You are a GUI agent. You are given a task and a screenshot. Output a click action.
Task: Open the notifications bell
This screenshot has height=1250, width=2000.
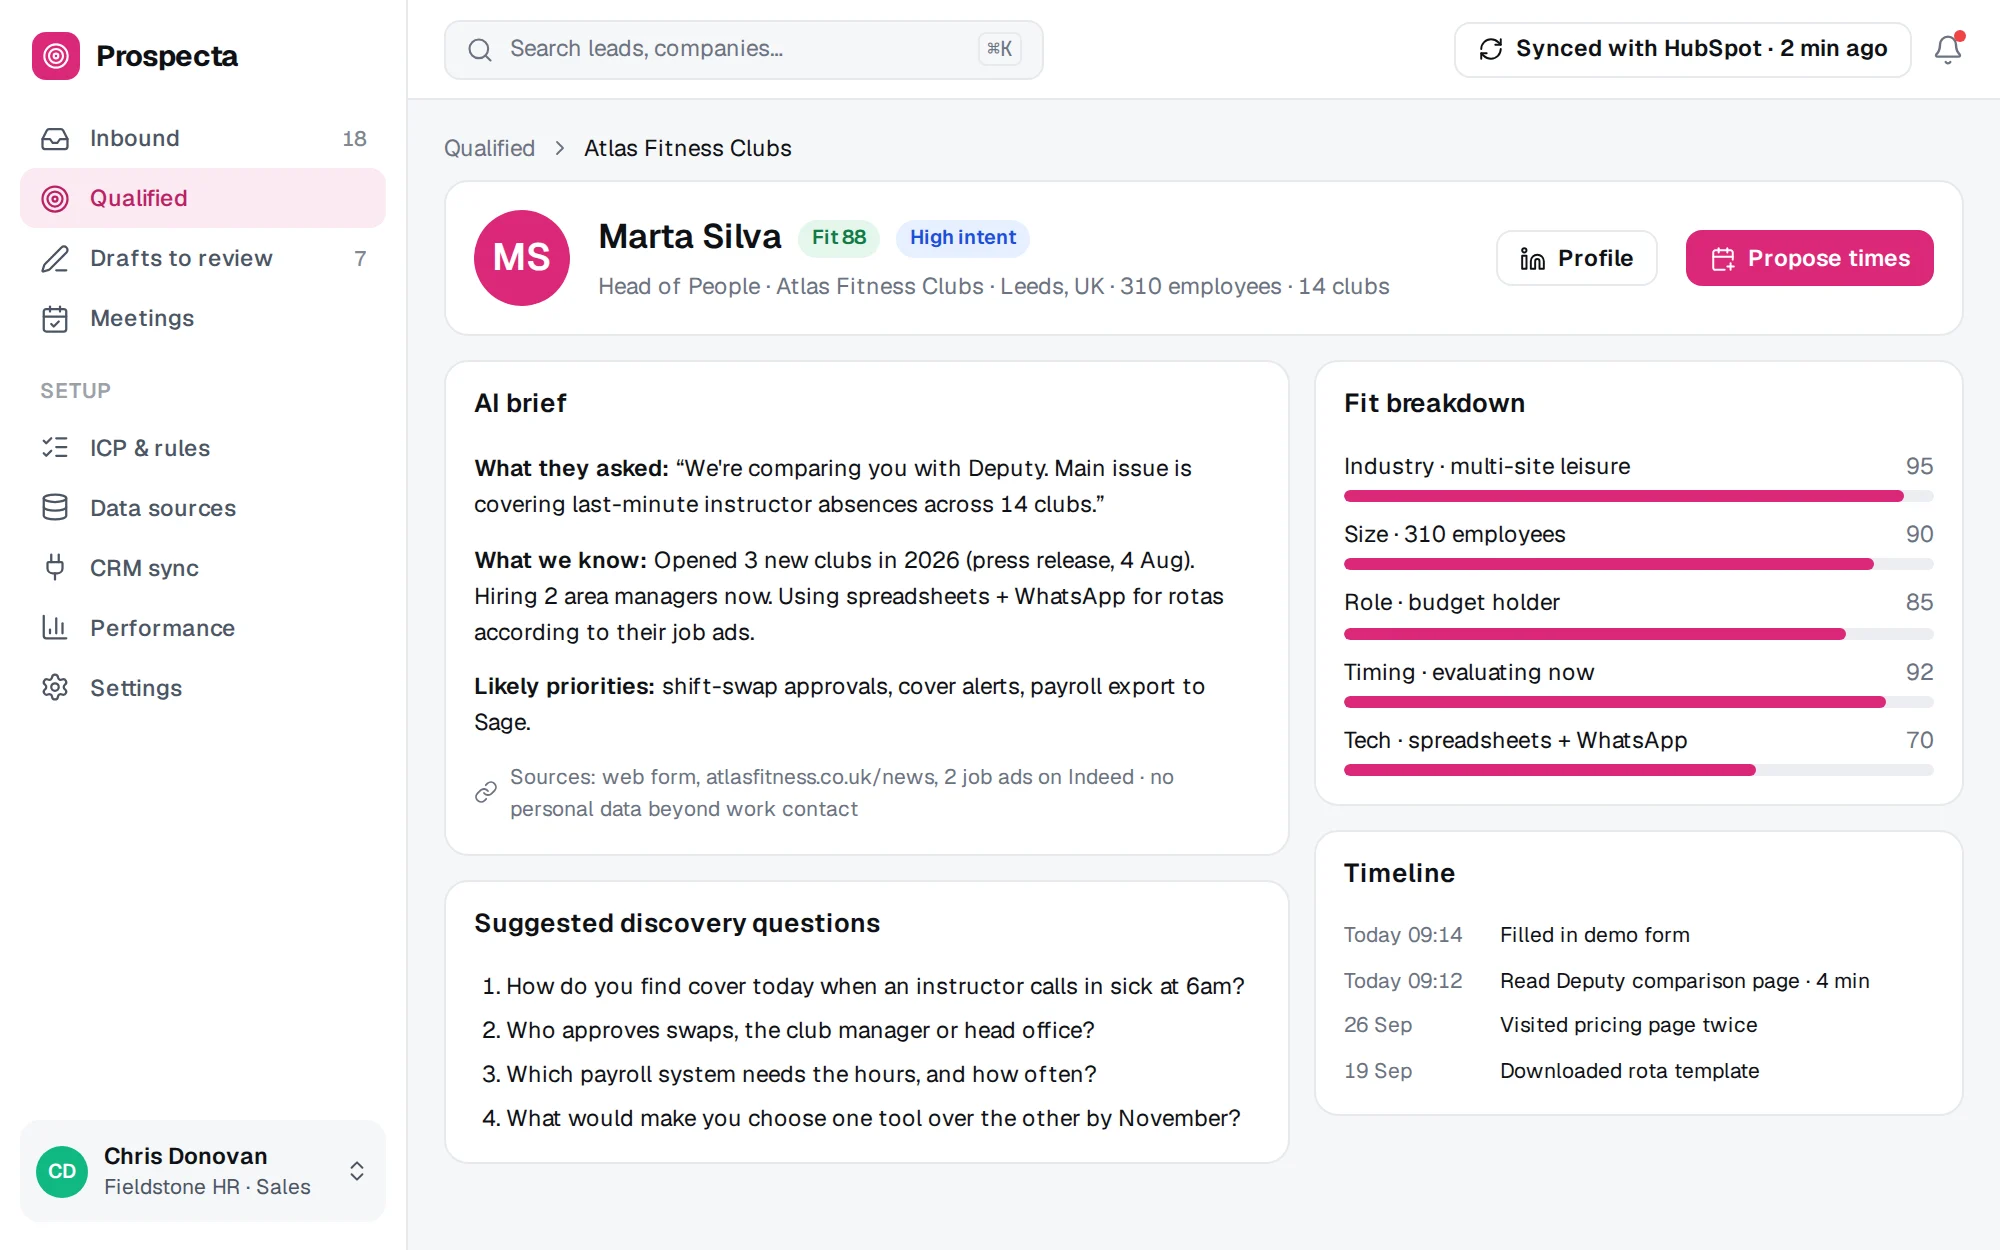[x=1947, y=49]
